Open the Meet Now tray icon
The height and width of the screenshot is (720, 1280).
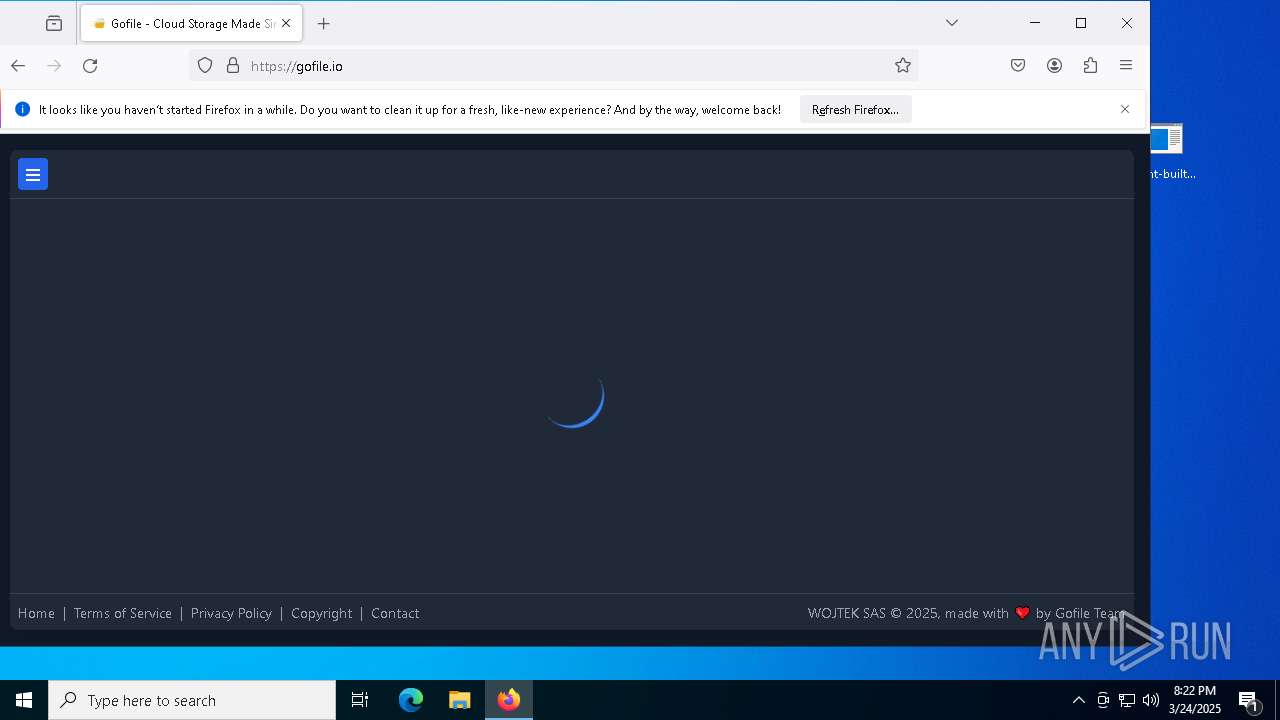[x=1103, y=700]
